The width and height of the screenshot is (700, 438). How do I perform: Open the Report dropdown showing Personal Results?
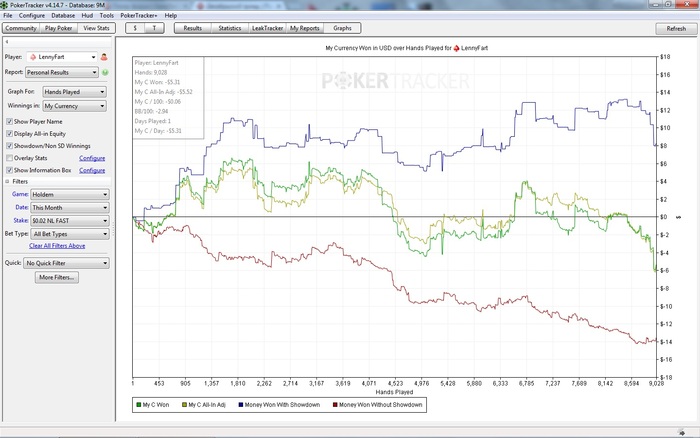(x=62, y=72)
